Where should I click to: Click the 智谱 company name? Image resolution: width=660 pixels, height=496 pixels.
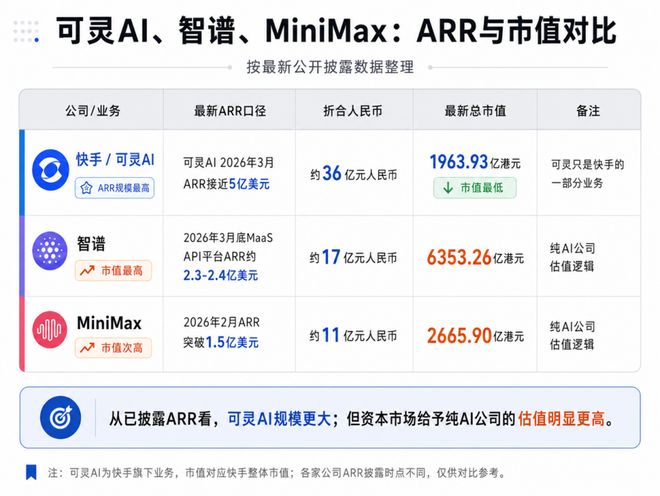point(91,244)
